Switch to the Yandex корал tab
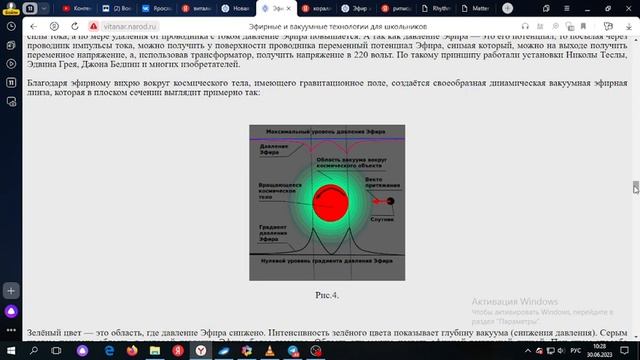This screenshot has width=640, height=360. click(316, 8)
